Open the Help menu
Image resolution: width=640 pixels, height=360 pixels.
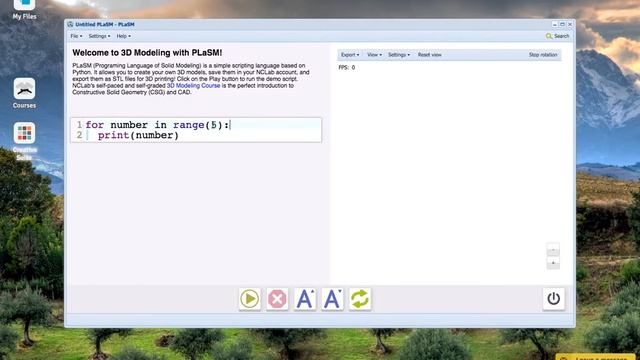(124, 36)
